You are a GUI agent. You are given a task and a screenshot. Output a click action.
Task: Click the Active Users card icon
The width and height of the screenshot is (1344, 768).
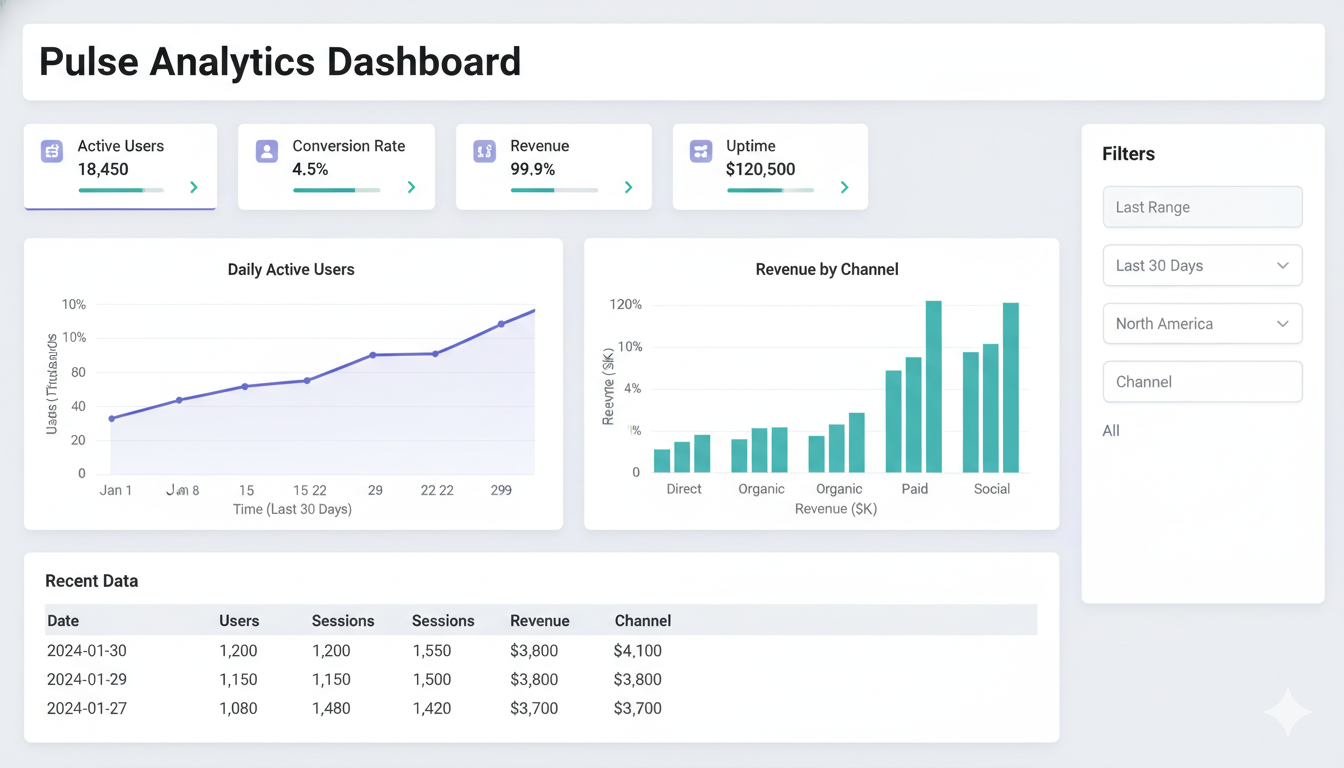pos(52,151)
